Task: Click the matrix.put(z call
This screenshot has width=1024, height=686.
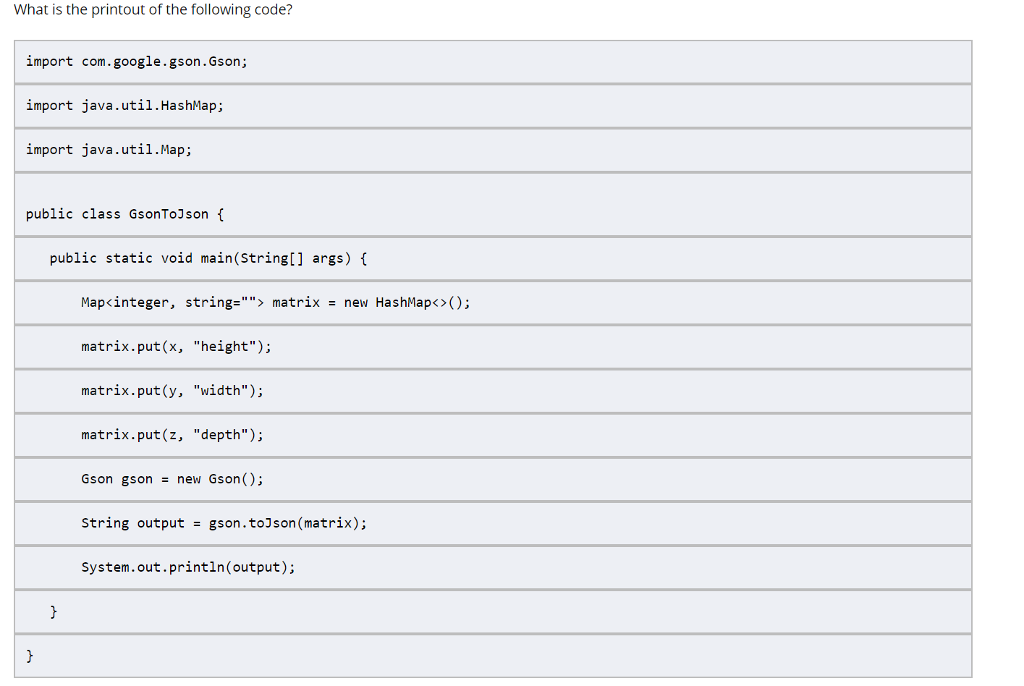Action: [x=132, y=434]
